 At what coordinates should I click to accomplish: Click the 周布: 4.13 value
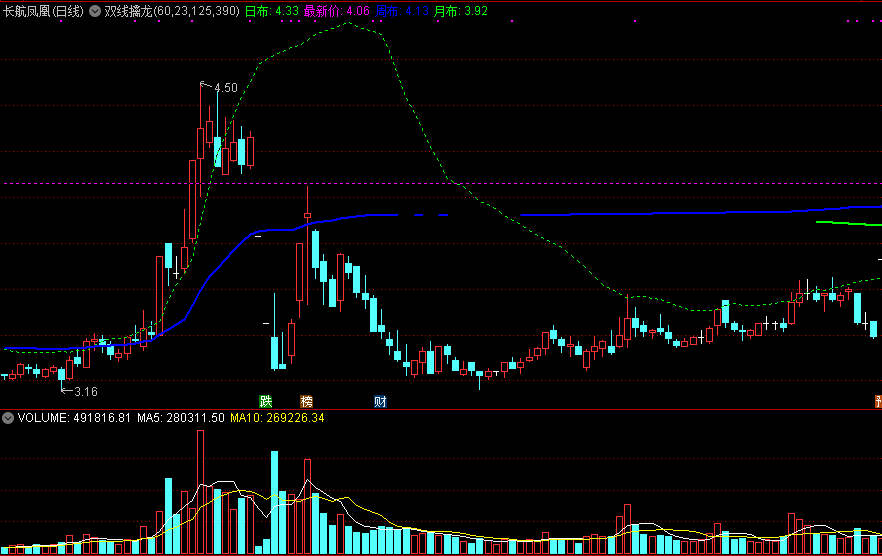click(x=402, y=11)
